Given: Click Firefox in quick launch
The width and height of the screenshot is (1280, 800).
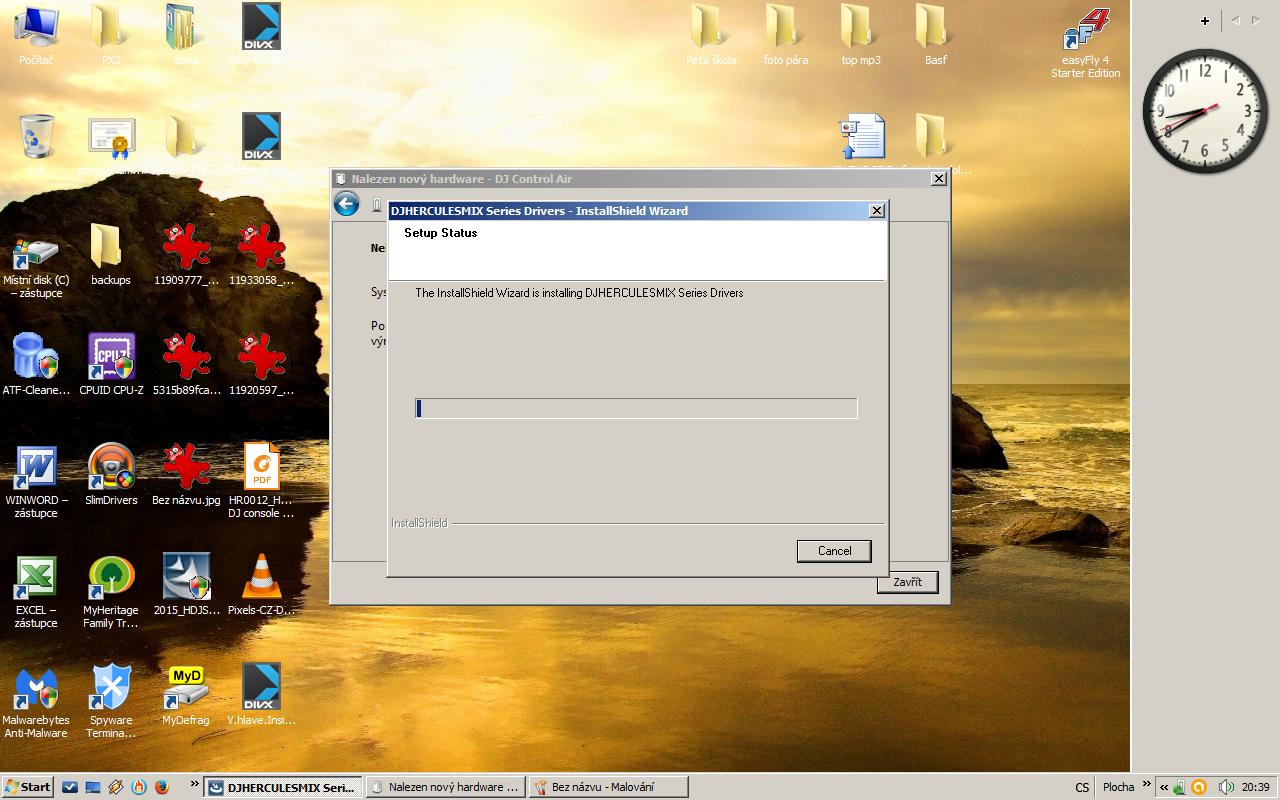Looking at the screenshot, I should coord(163,787).
